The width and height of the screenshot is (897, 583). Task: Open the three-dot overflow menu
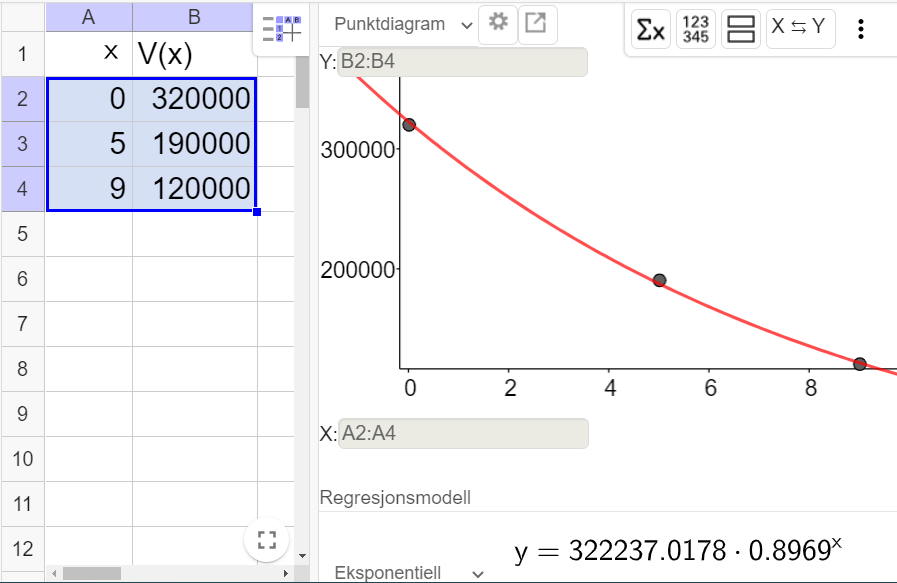pos(860,29)
